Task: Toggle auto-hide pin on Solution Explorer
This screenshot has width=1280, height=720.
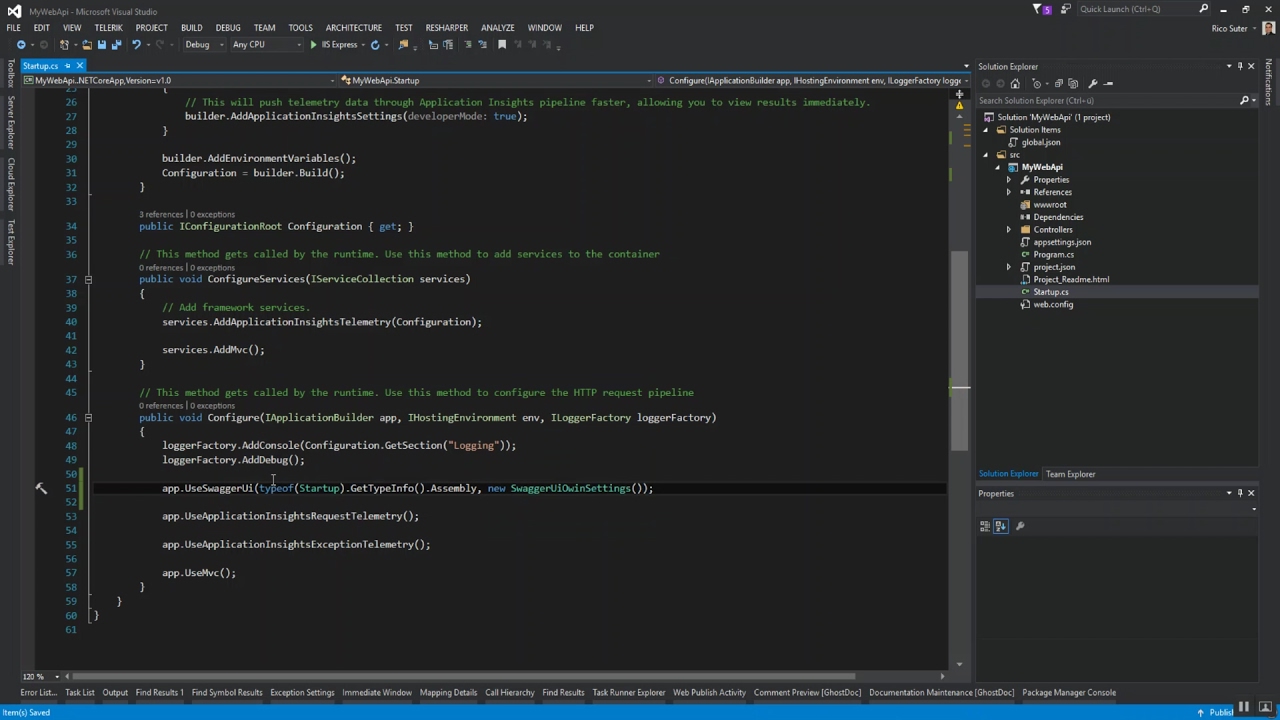Action: tap(1240, 67)
